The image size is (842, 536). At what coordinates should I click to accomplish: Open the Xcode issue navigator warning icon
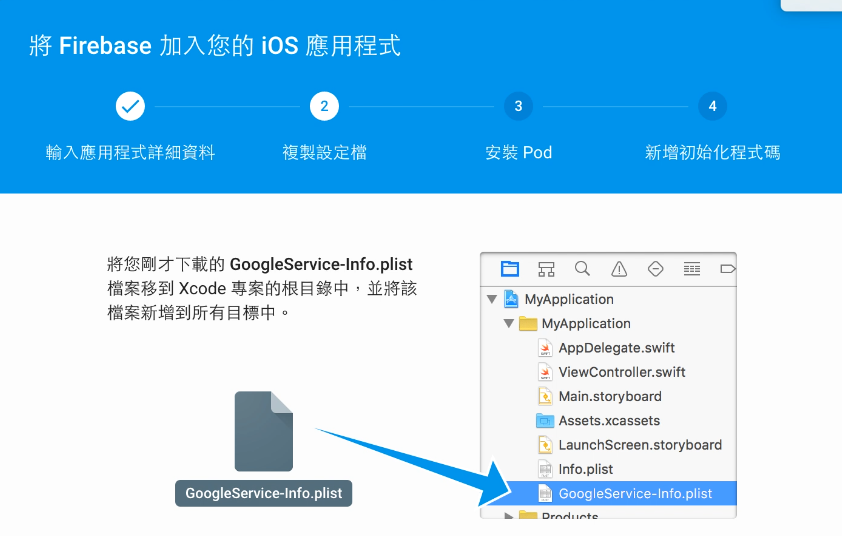click(x=619, y=269)
